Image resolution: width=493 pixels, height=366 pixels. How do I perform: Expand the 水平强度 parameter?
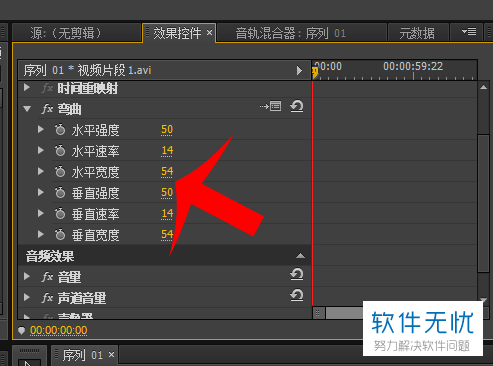[x=41, y=129]
